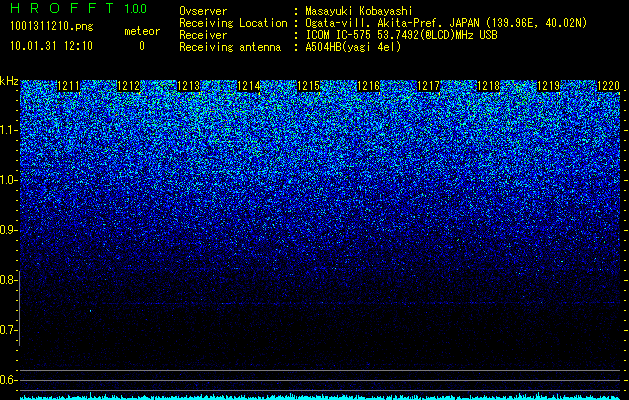The height and width of the screenshot is (400, 629).
Task: Click the Receiving antenna label
Action: pos(230,47)
